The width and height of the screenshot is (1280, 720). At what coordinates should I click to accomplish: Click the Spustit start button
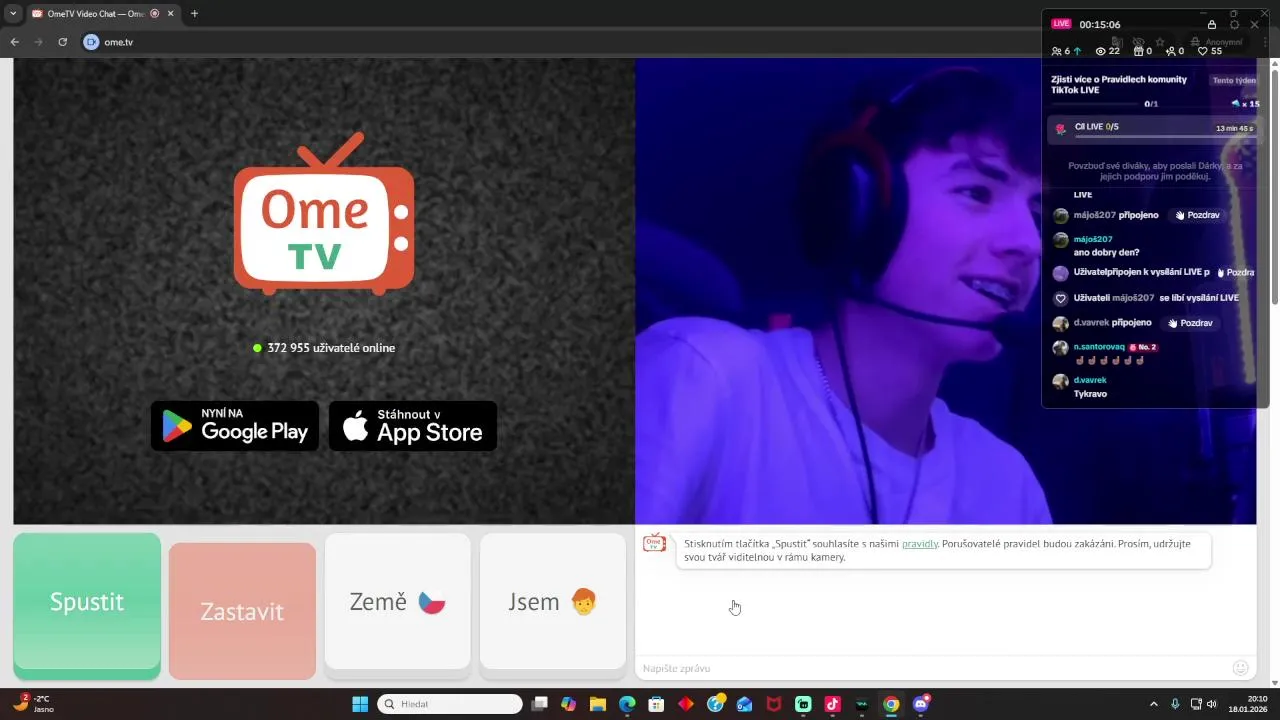pyautogui.click(x=87, y=605)
